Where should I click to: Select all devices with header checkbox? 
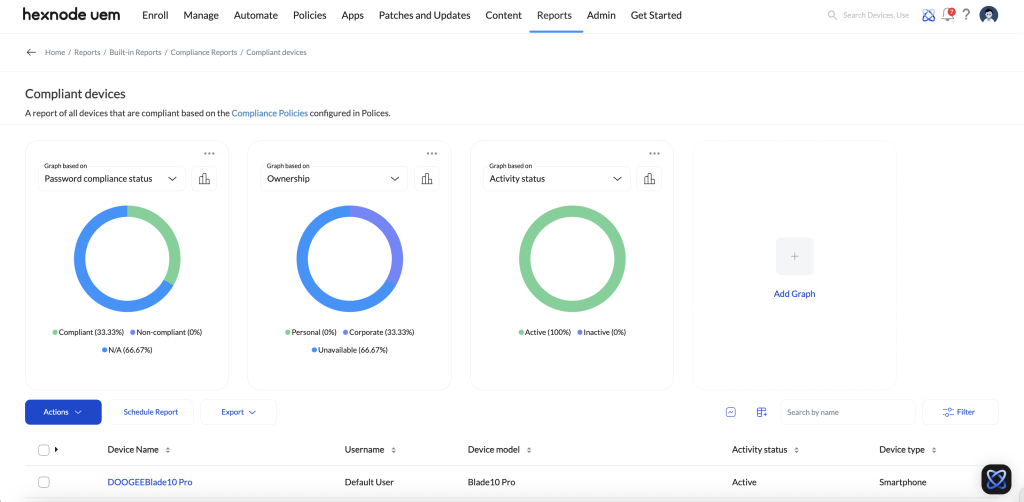[x=43, y=450]
